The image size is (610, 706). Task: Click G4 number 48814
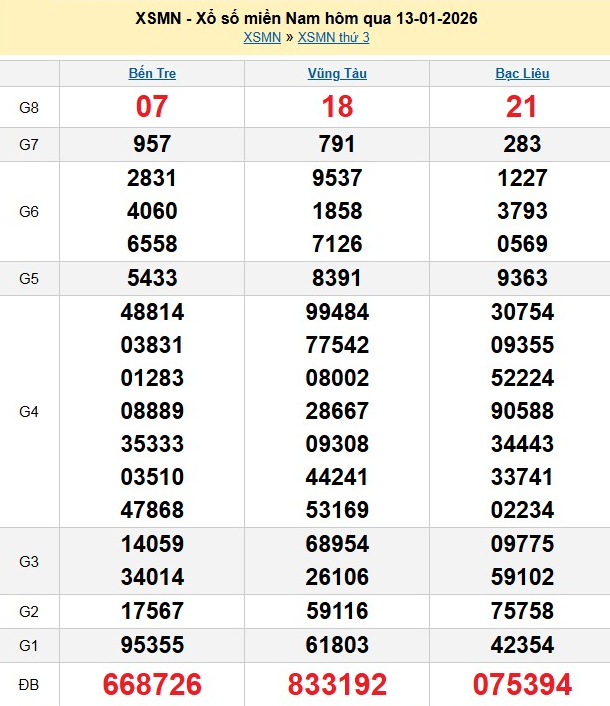152,312
